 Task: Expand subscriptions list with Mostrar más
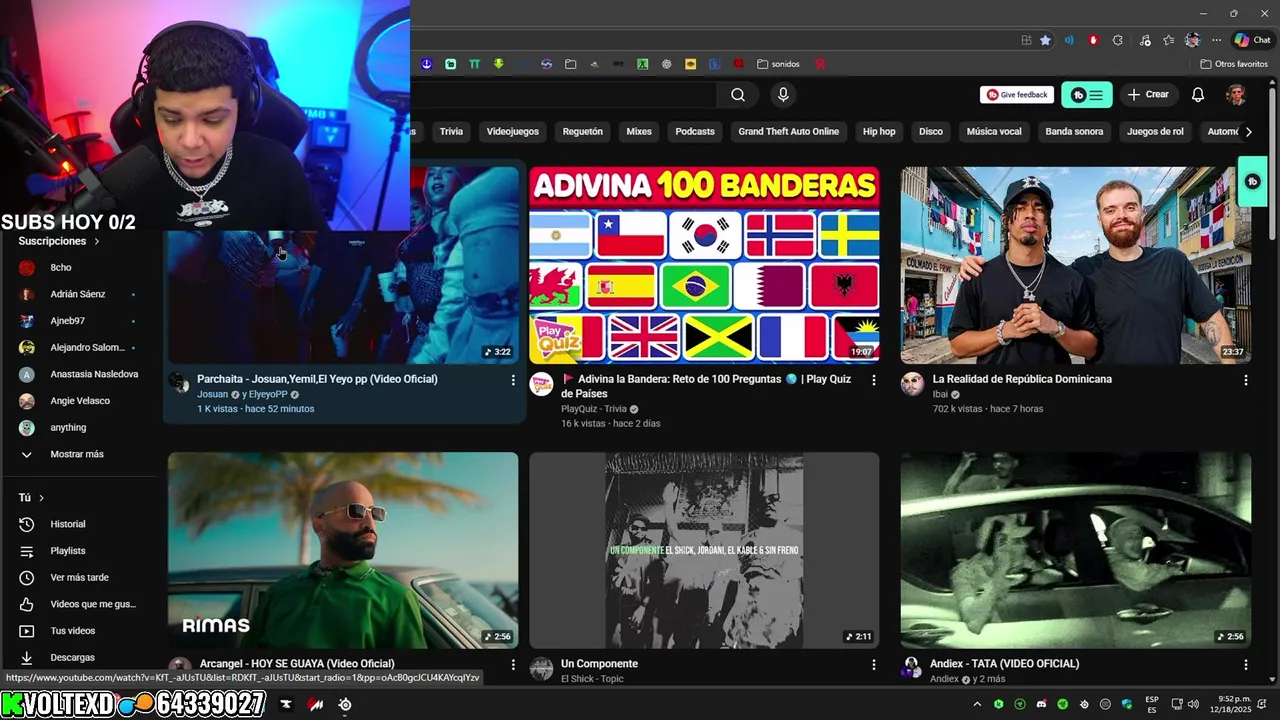coord(78,454)
